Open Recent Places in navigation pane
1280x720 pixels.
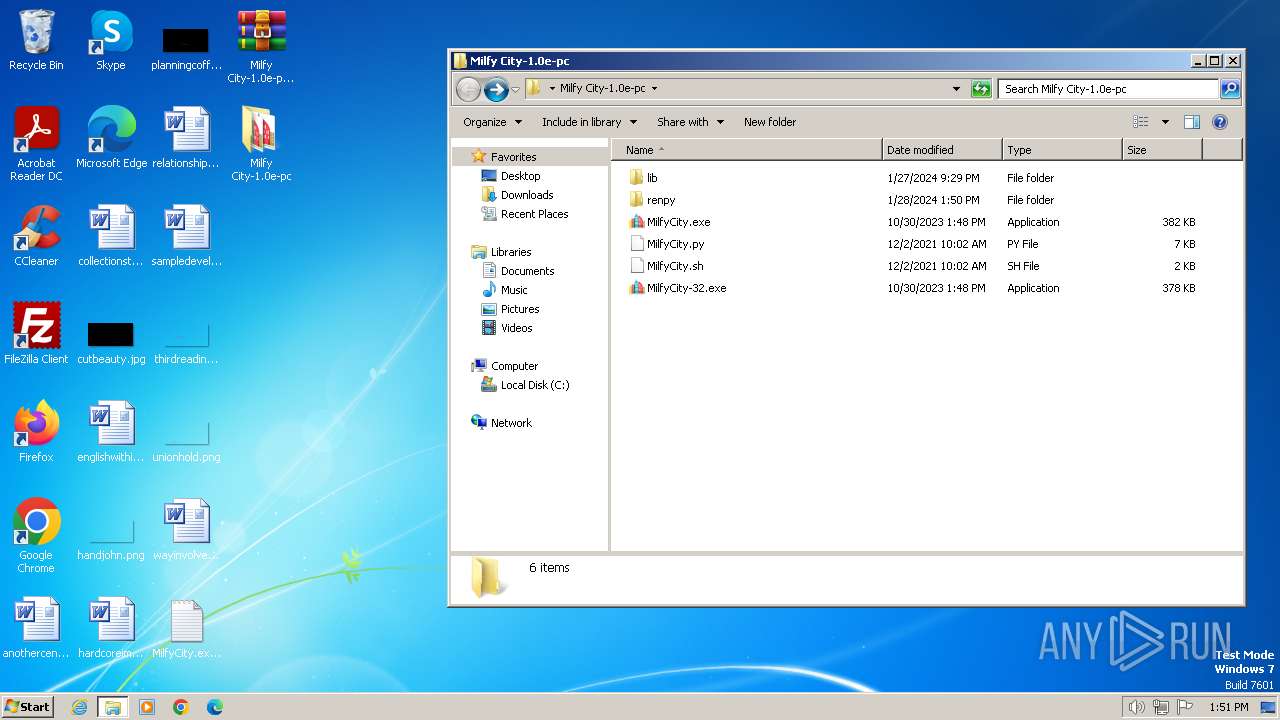[534, 214]
